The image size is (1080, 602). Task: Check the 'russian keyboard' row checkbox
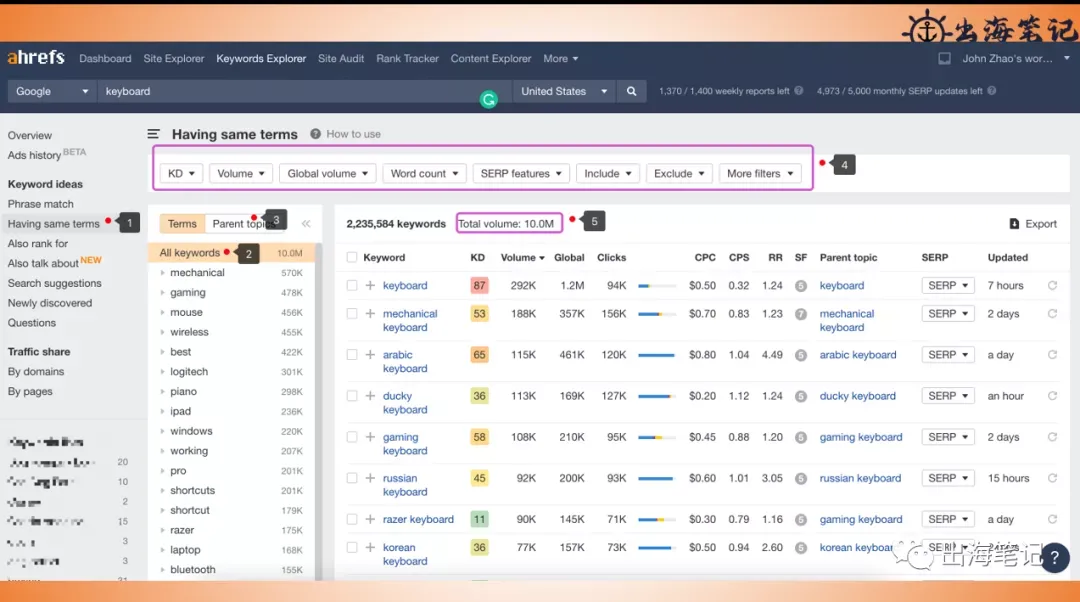pyautogui.click(x=352, y=478)
